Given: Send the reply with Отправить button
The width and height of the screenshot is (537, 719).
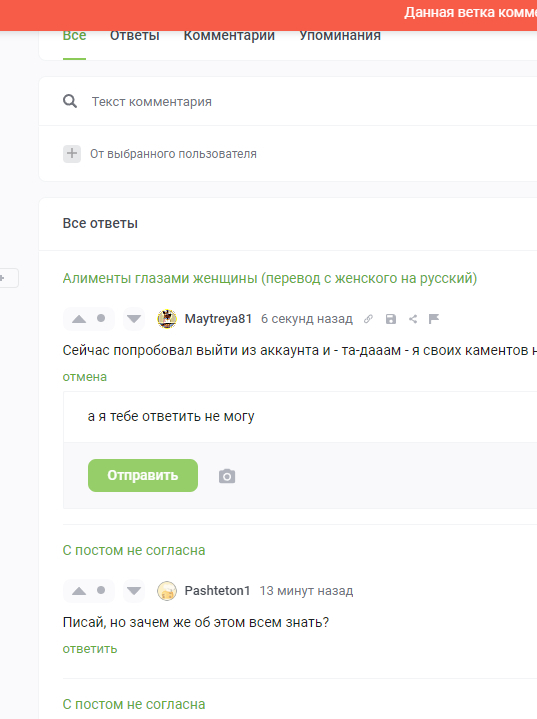Looking at the screenshot, I should coord(143,476).
